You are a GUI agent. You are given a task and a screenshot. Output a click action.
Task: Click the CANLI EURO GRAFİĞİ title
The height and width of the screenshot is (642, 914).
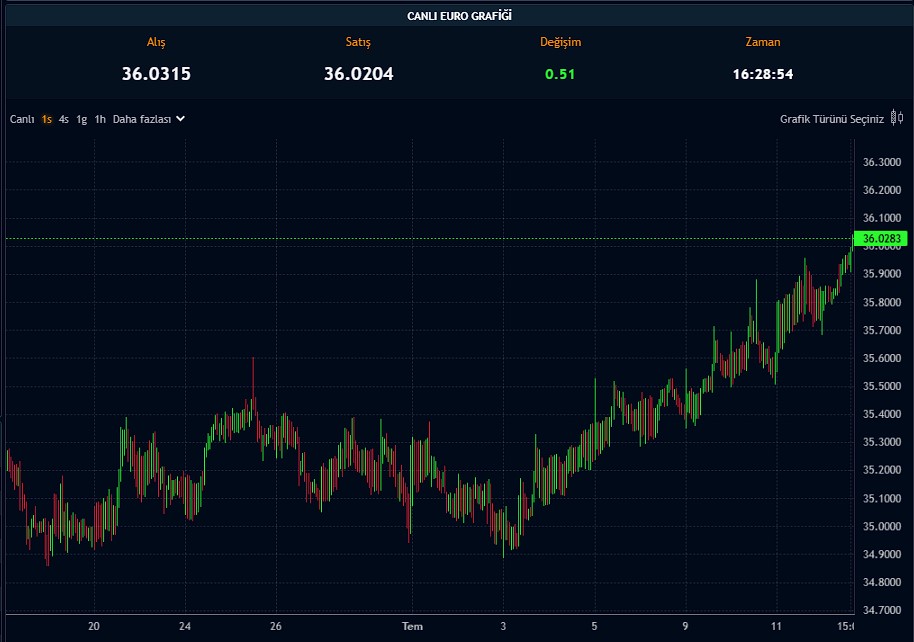[x=460, y=16]
